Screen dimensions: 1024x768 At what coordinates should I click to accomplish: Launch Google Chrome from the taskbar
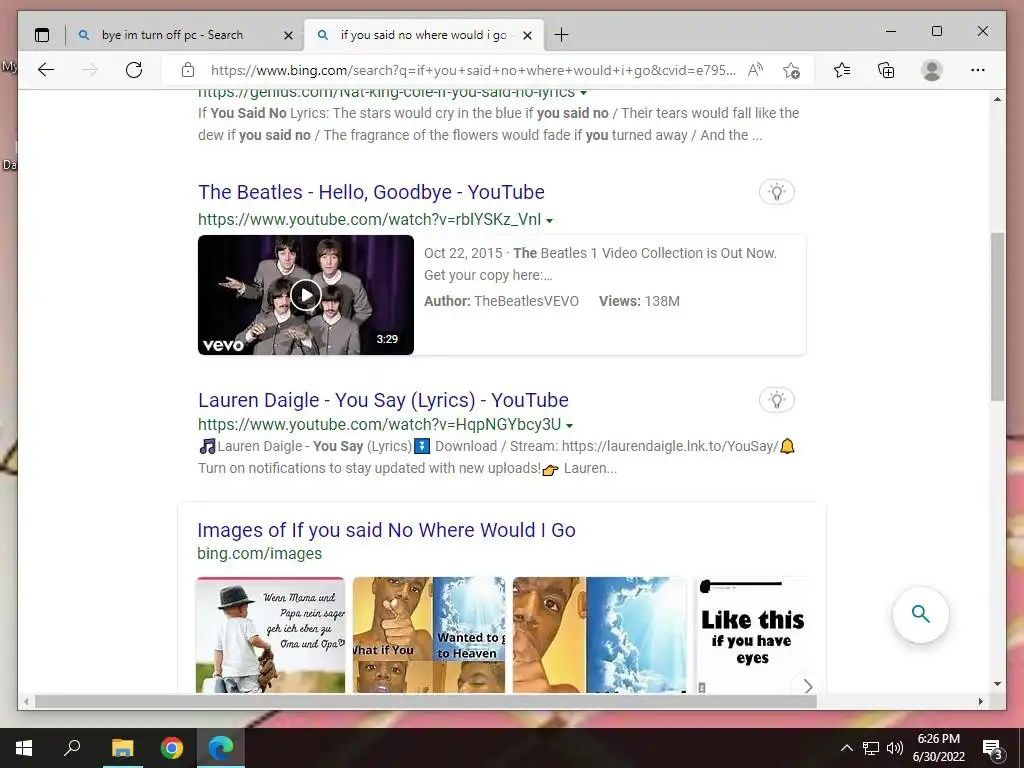pyautogui.click(x=172, y=748)
